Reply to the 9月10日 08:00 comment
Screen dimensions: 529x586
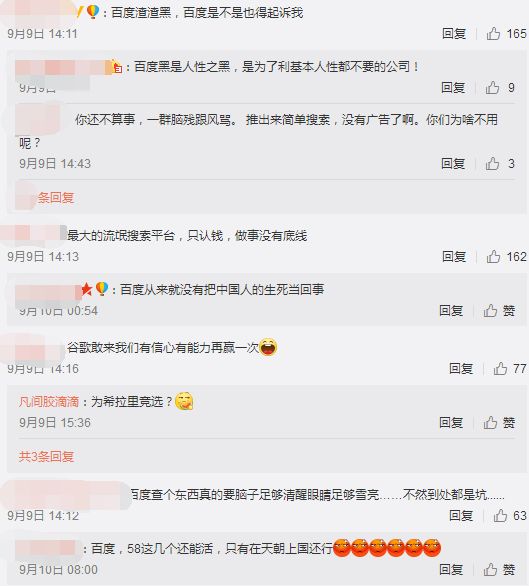pyautogui.click(x=451, y=570)
